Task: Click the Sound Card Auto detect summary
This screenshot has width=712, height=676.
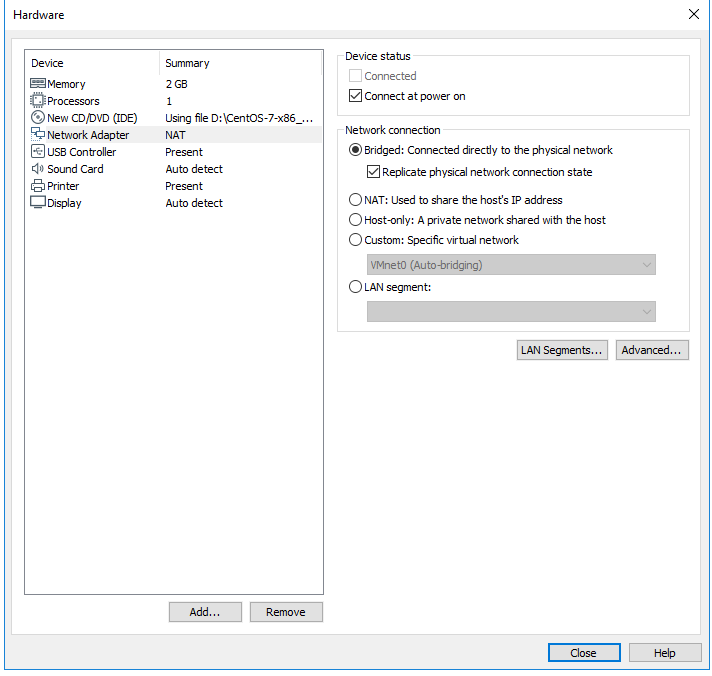Action: (194, 169)
